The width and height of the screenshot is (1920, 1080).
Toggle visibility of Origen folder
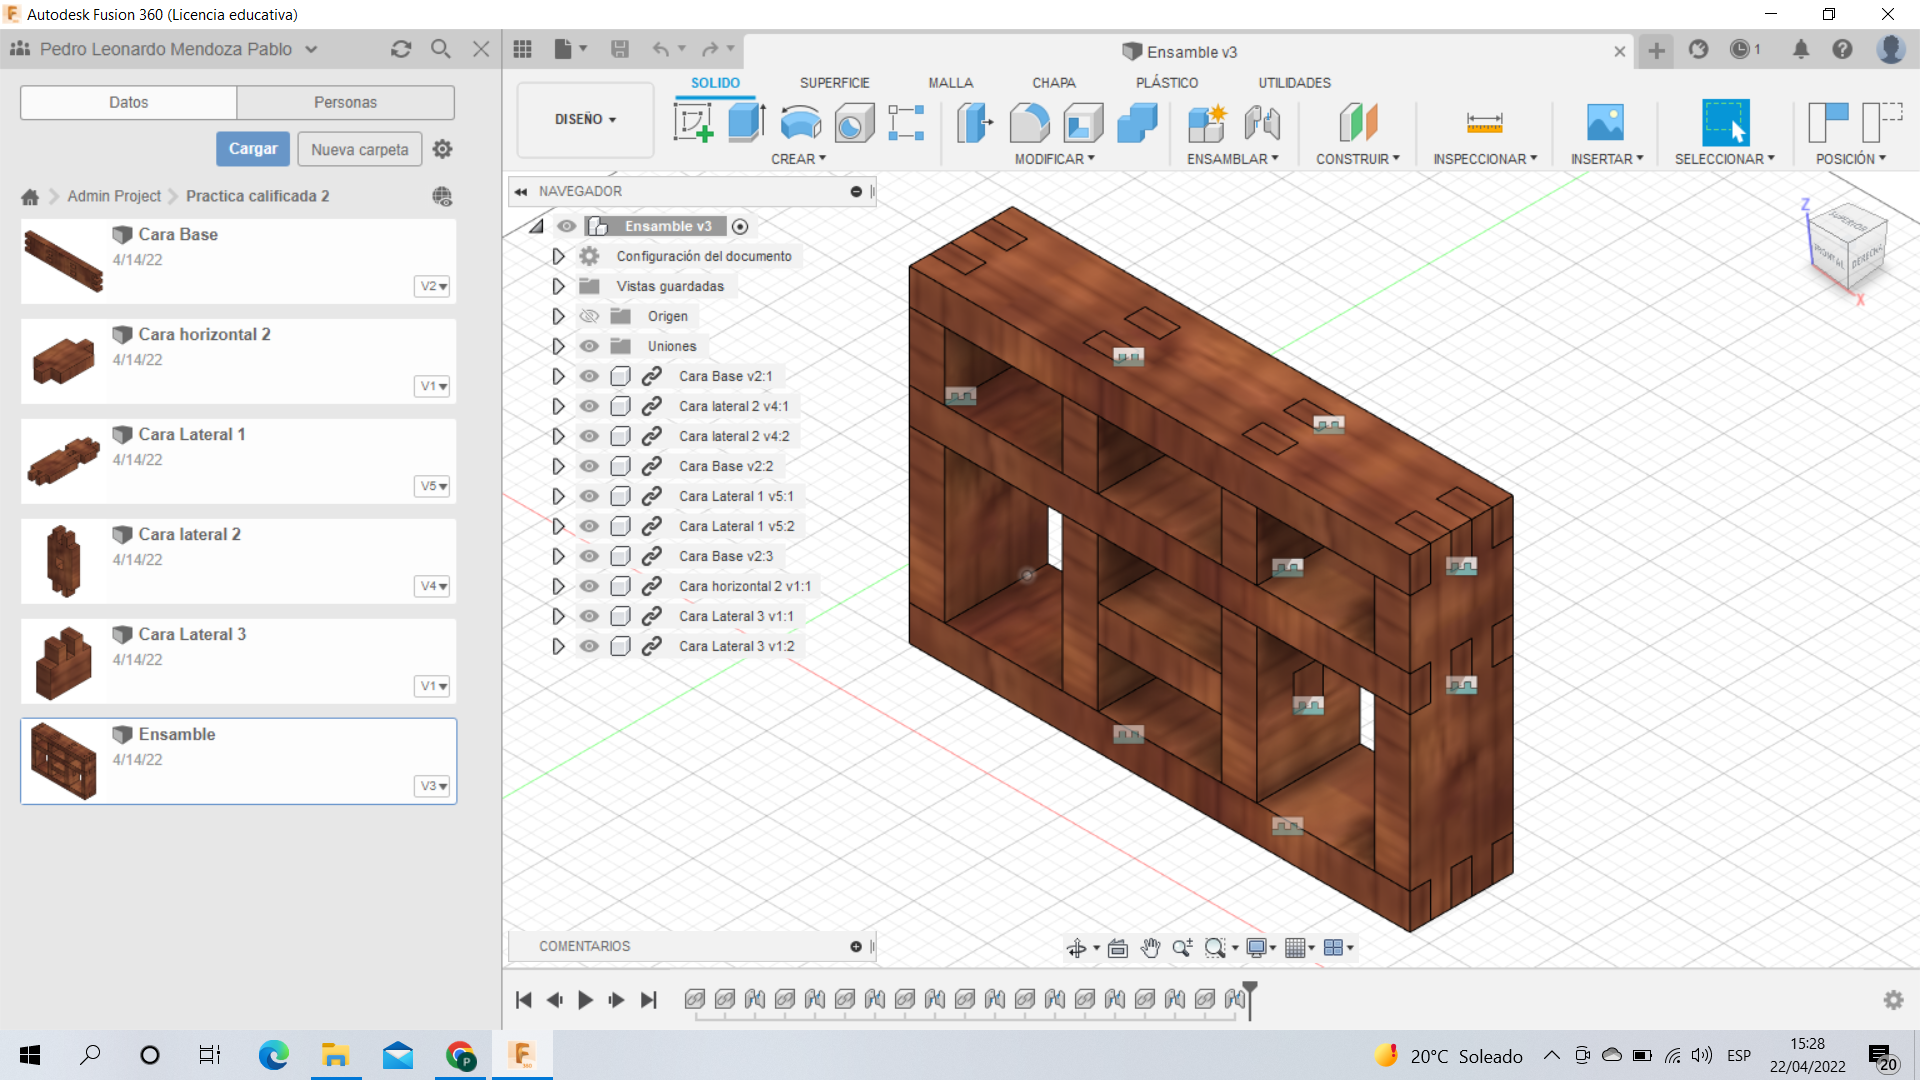click(x=589, y=316)
